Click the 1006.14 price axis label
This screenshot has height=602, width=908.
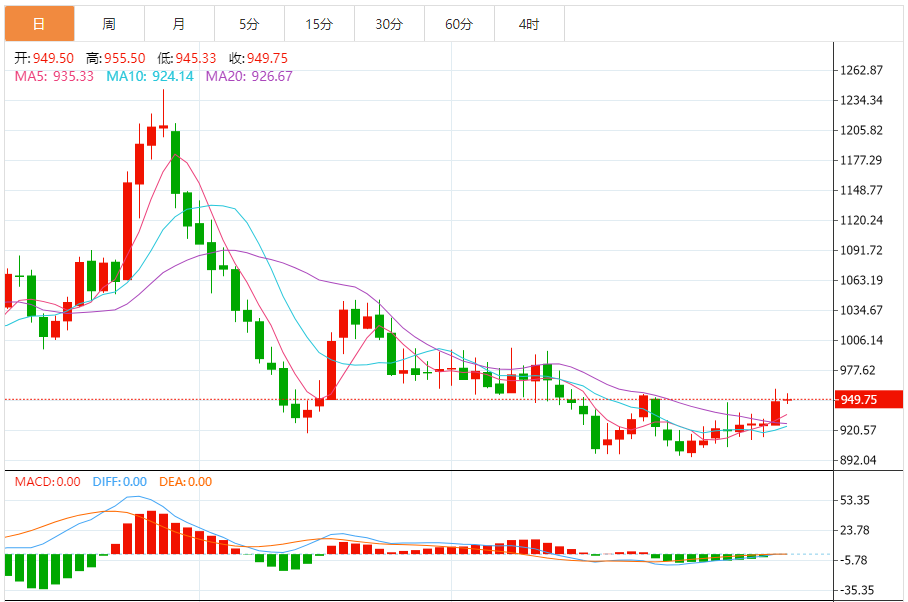coord(861,340)
